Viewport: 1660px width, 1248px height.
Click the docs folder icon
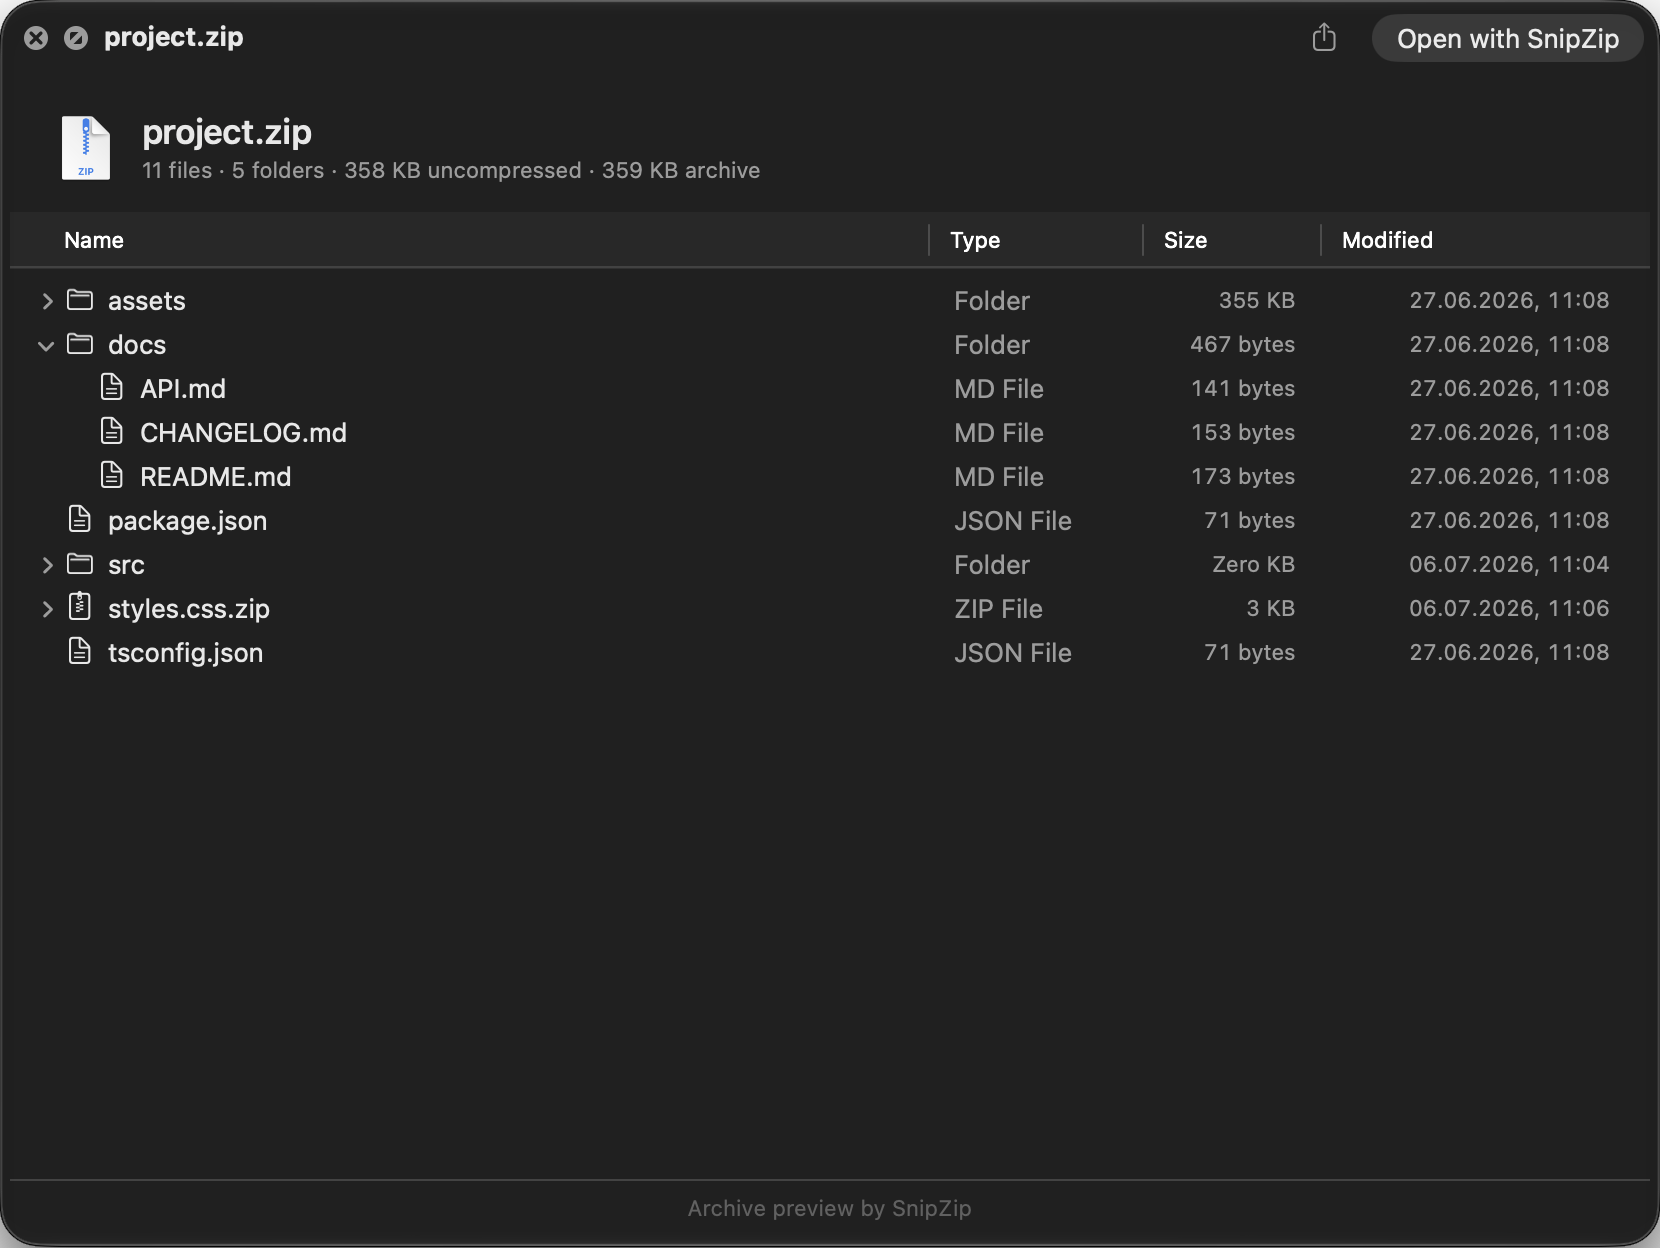point(80,344)
